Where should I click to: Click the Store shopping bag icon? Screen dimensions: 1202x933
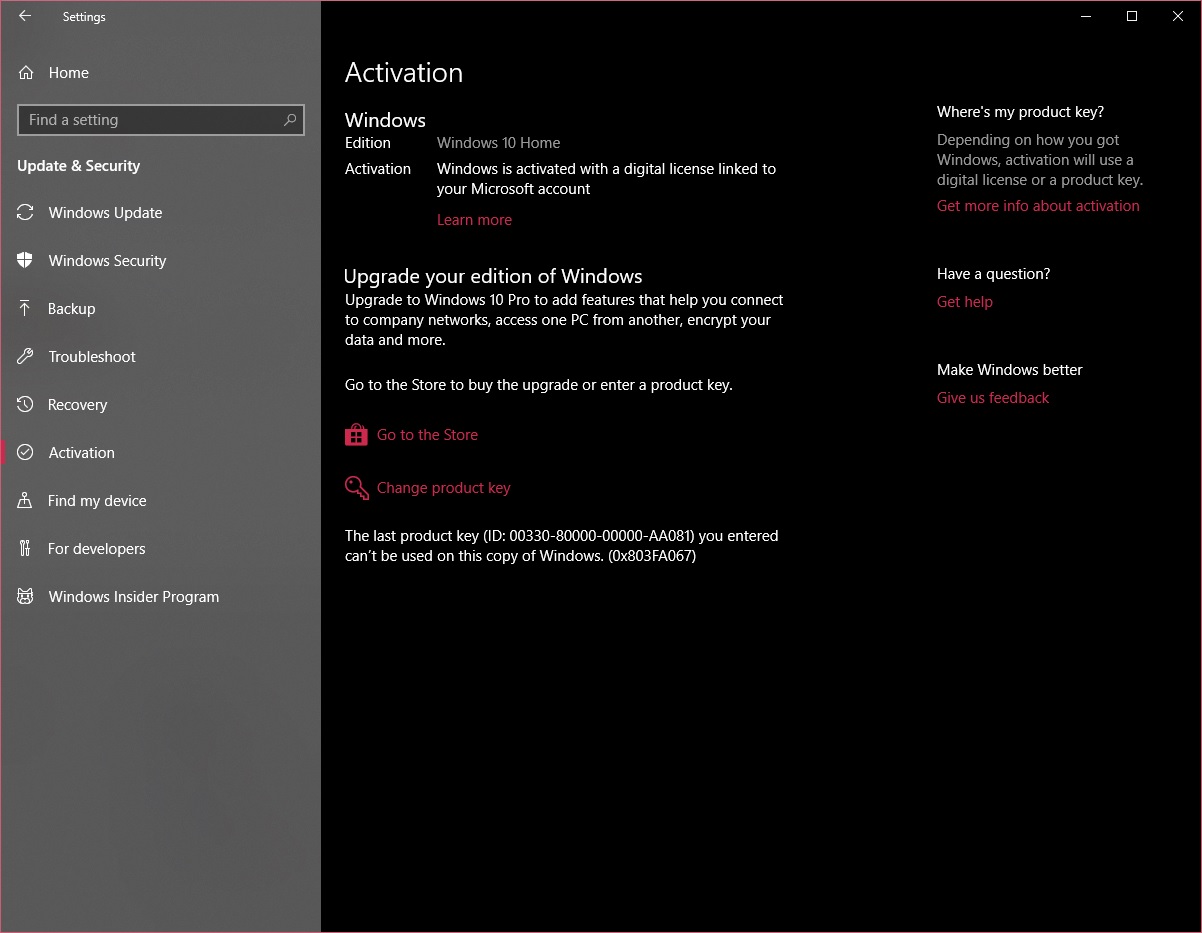356,435
